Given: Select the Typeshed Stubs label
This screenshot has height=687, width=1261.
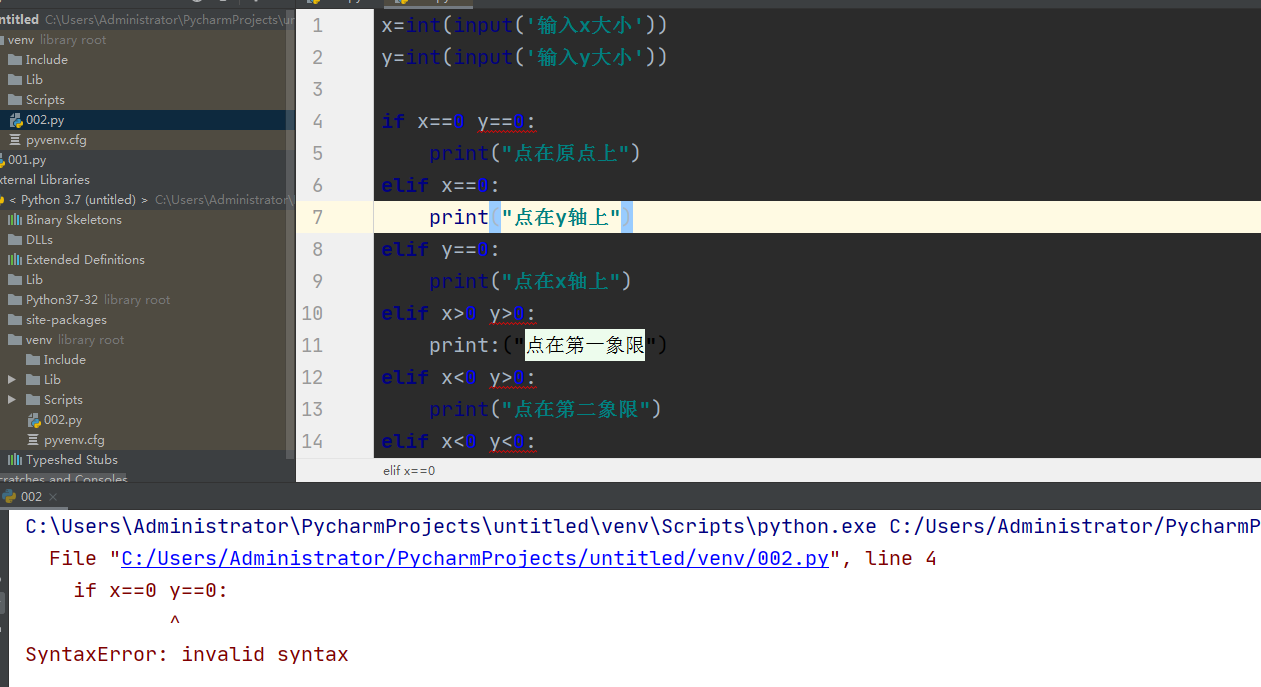Looking at the screenshot, I should tap(72, 460).
